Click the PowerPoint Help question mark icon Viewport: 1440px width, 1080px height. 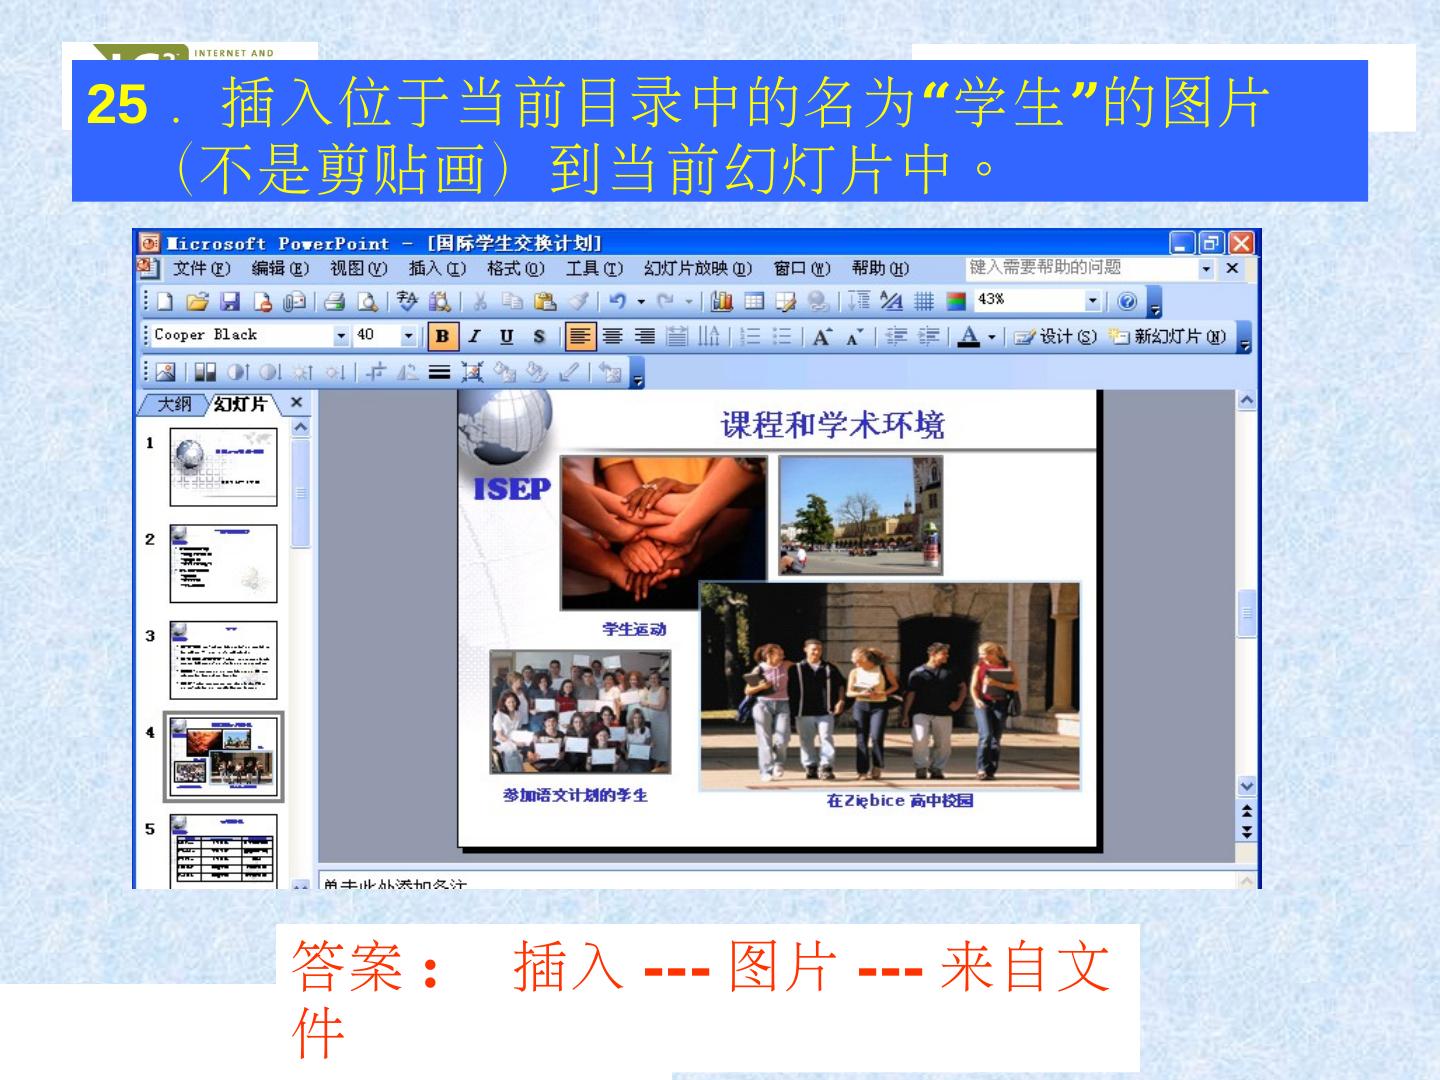tap(1127, 301)
